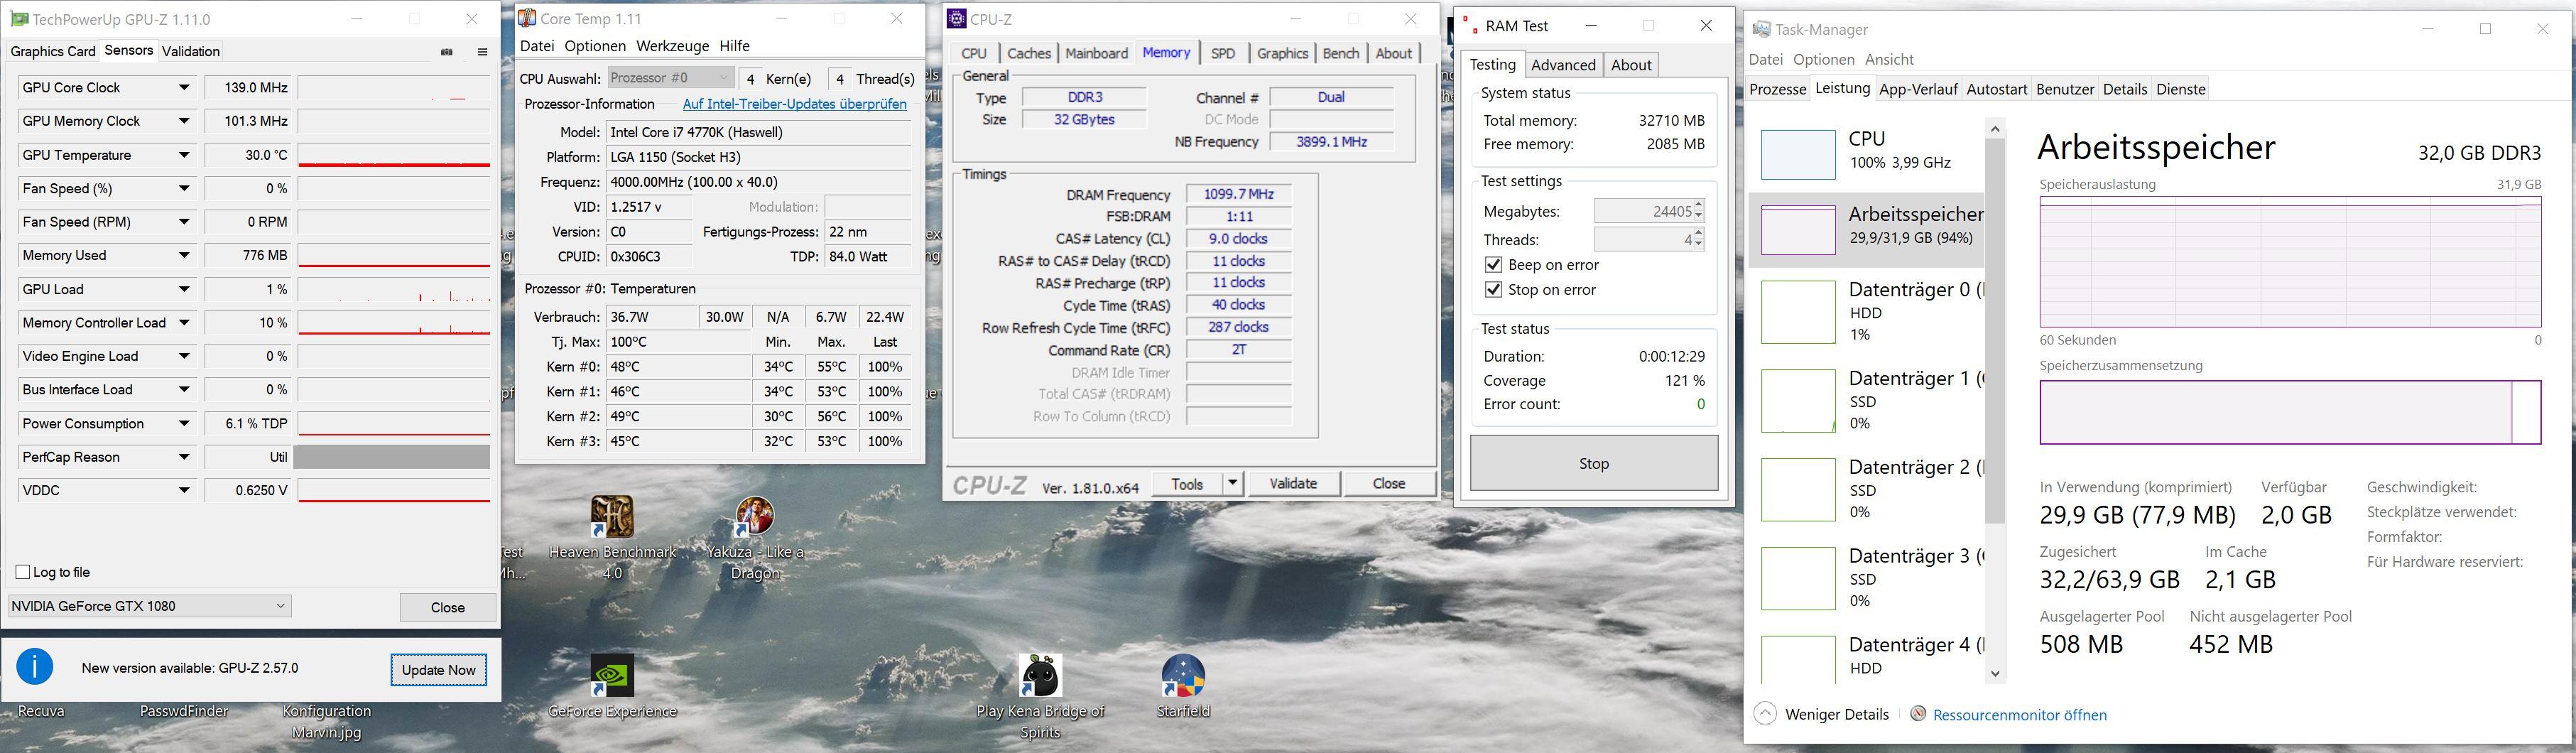Open Task-Manager Ansicht menu
Screen dimensions: 2576x753
tap(1889, 60)
